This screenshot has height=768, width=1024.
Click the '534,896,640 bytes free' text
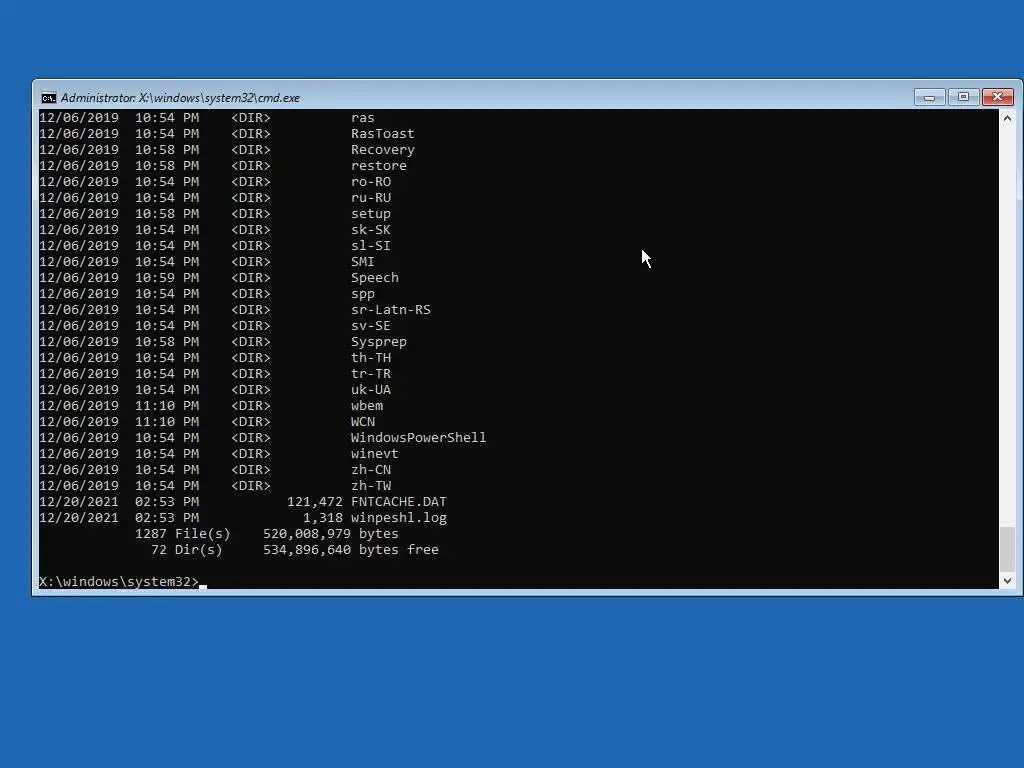coord(351,549)
